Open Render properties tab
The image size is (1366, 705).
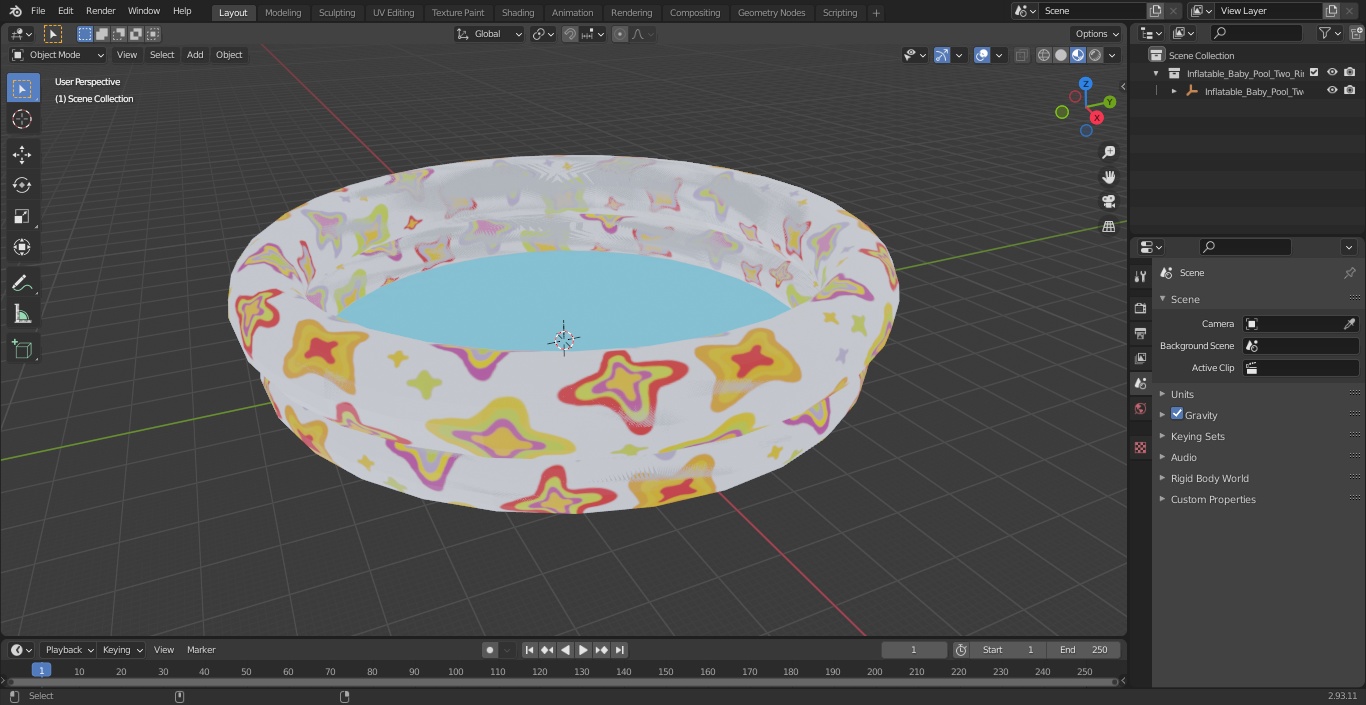1140,309
